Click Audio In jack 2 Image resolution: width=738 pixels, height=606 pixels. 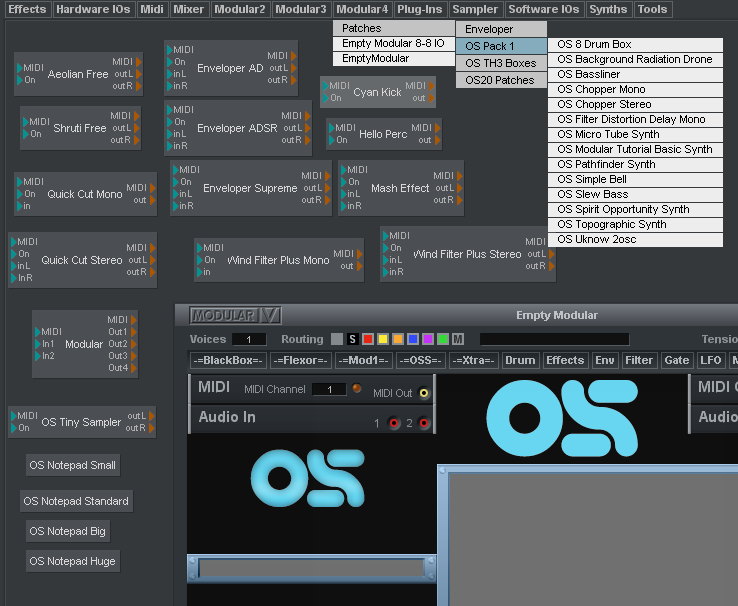(423, 424)
